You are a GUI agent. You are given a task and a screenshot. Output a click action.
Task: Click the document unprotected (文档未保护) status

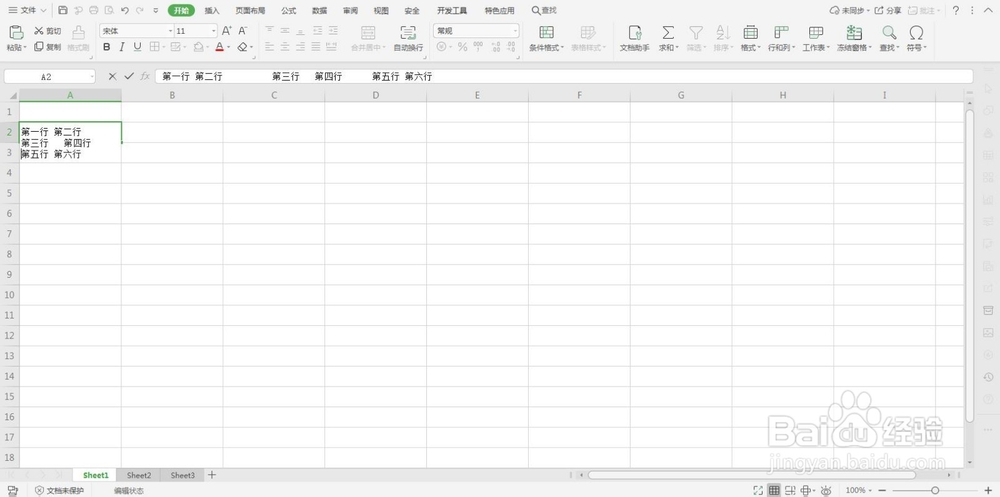(x=59, y=490)
